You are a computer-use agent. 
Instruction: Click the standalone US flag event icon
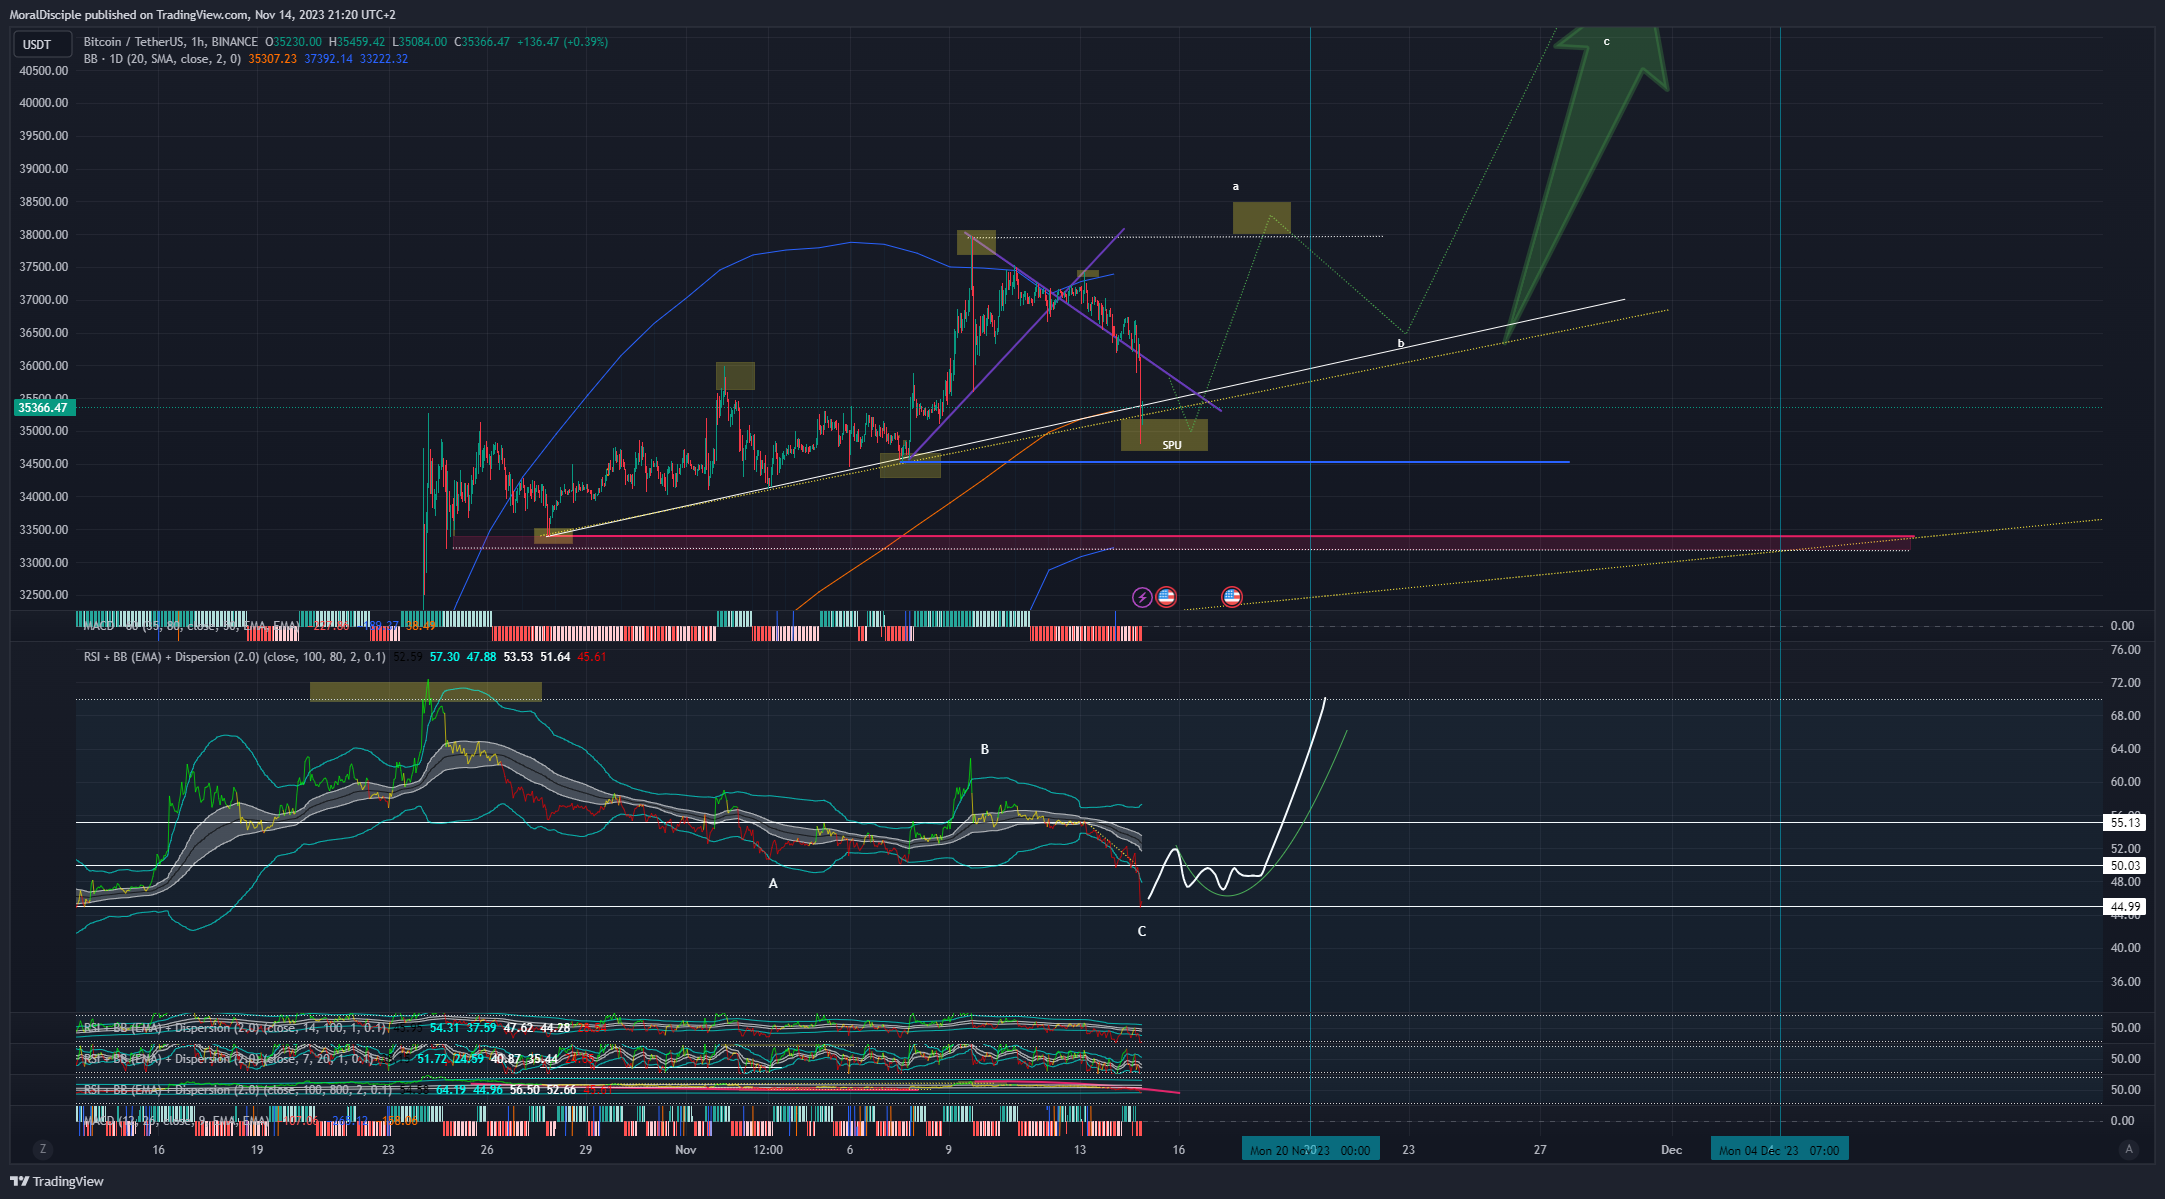pos(1232,597)
